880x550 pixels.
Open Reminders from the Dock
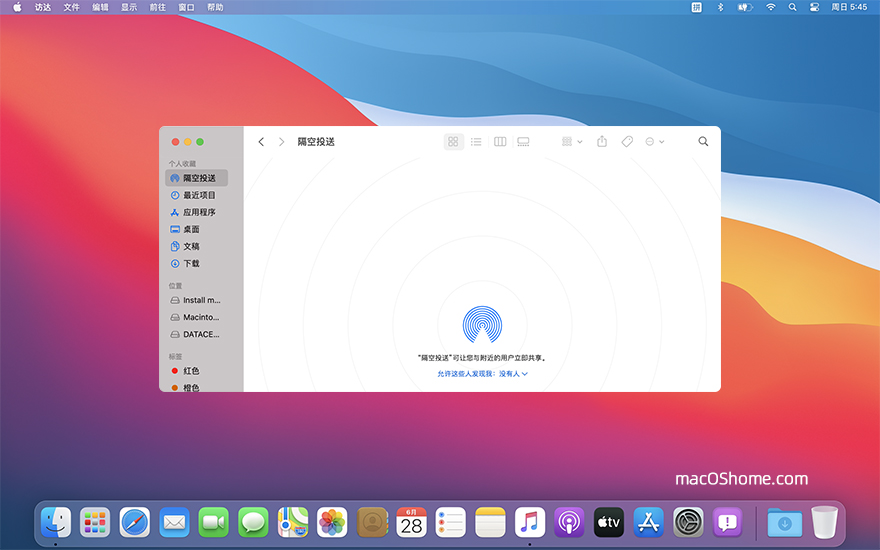tap(451, 522)
